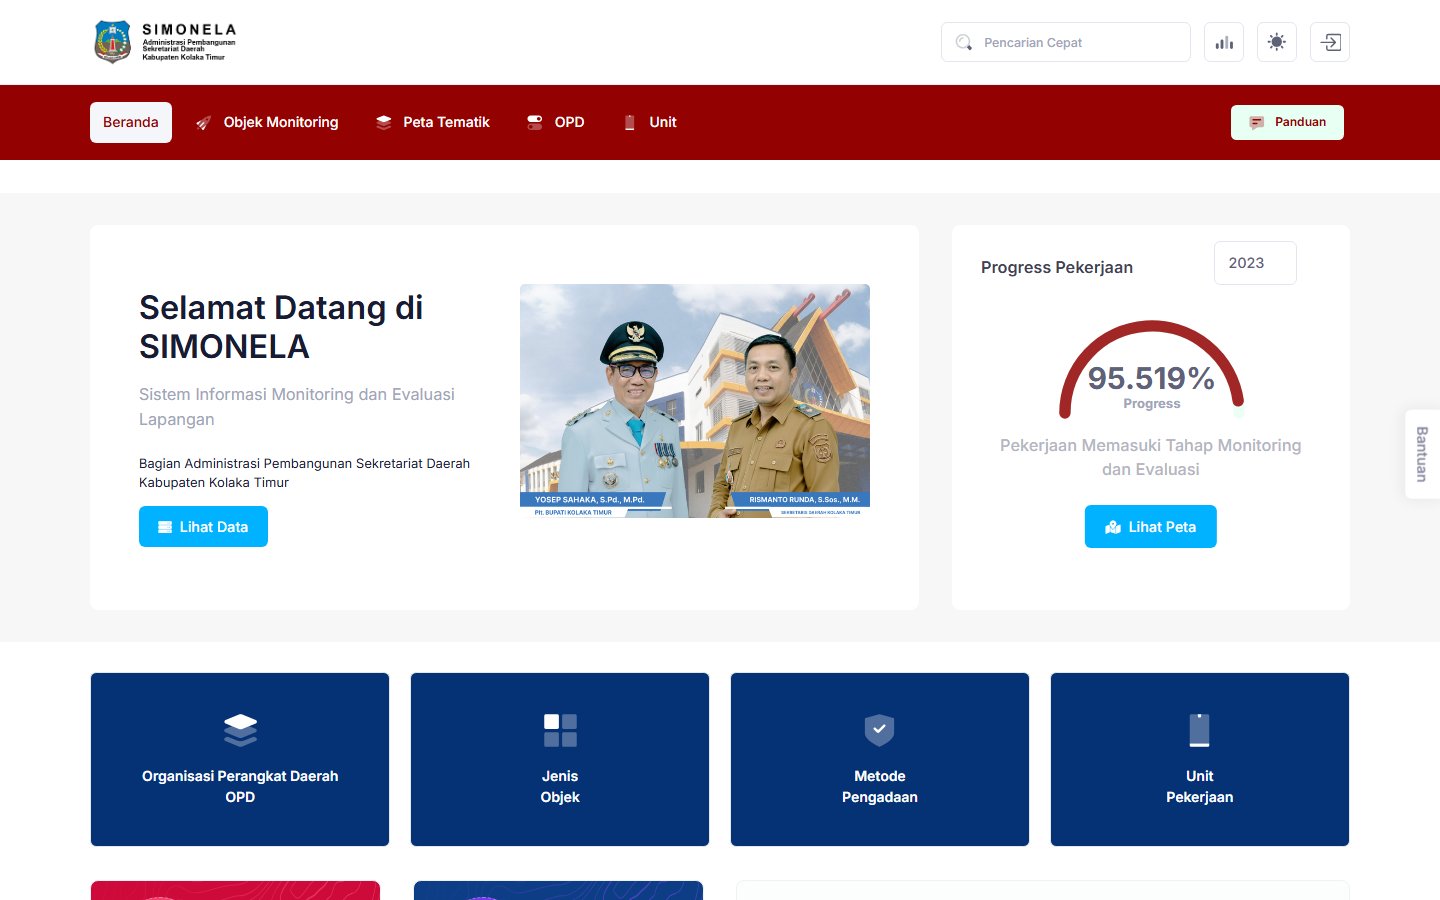1440x900 pixels.
Task: Click the Progress Pekerjaan title
Action: pyautogui.click(x=1057, y=267)
